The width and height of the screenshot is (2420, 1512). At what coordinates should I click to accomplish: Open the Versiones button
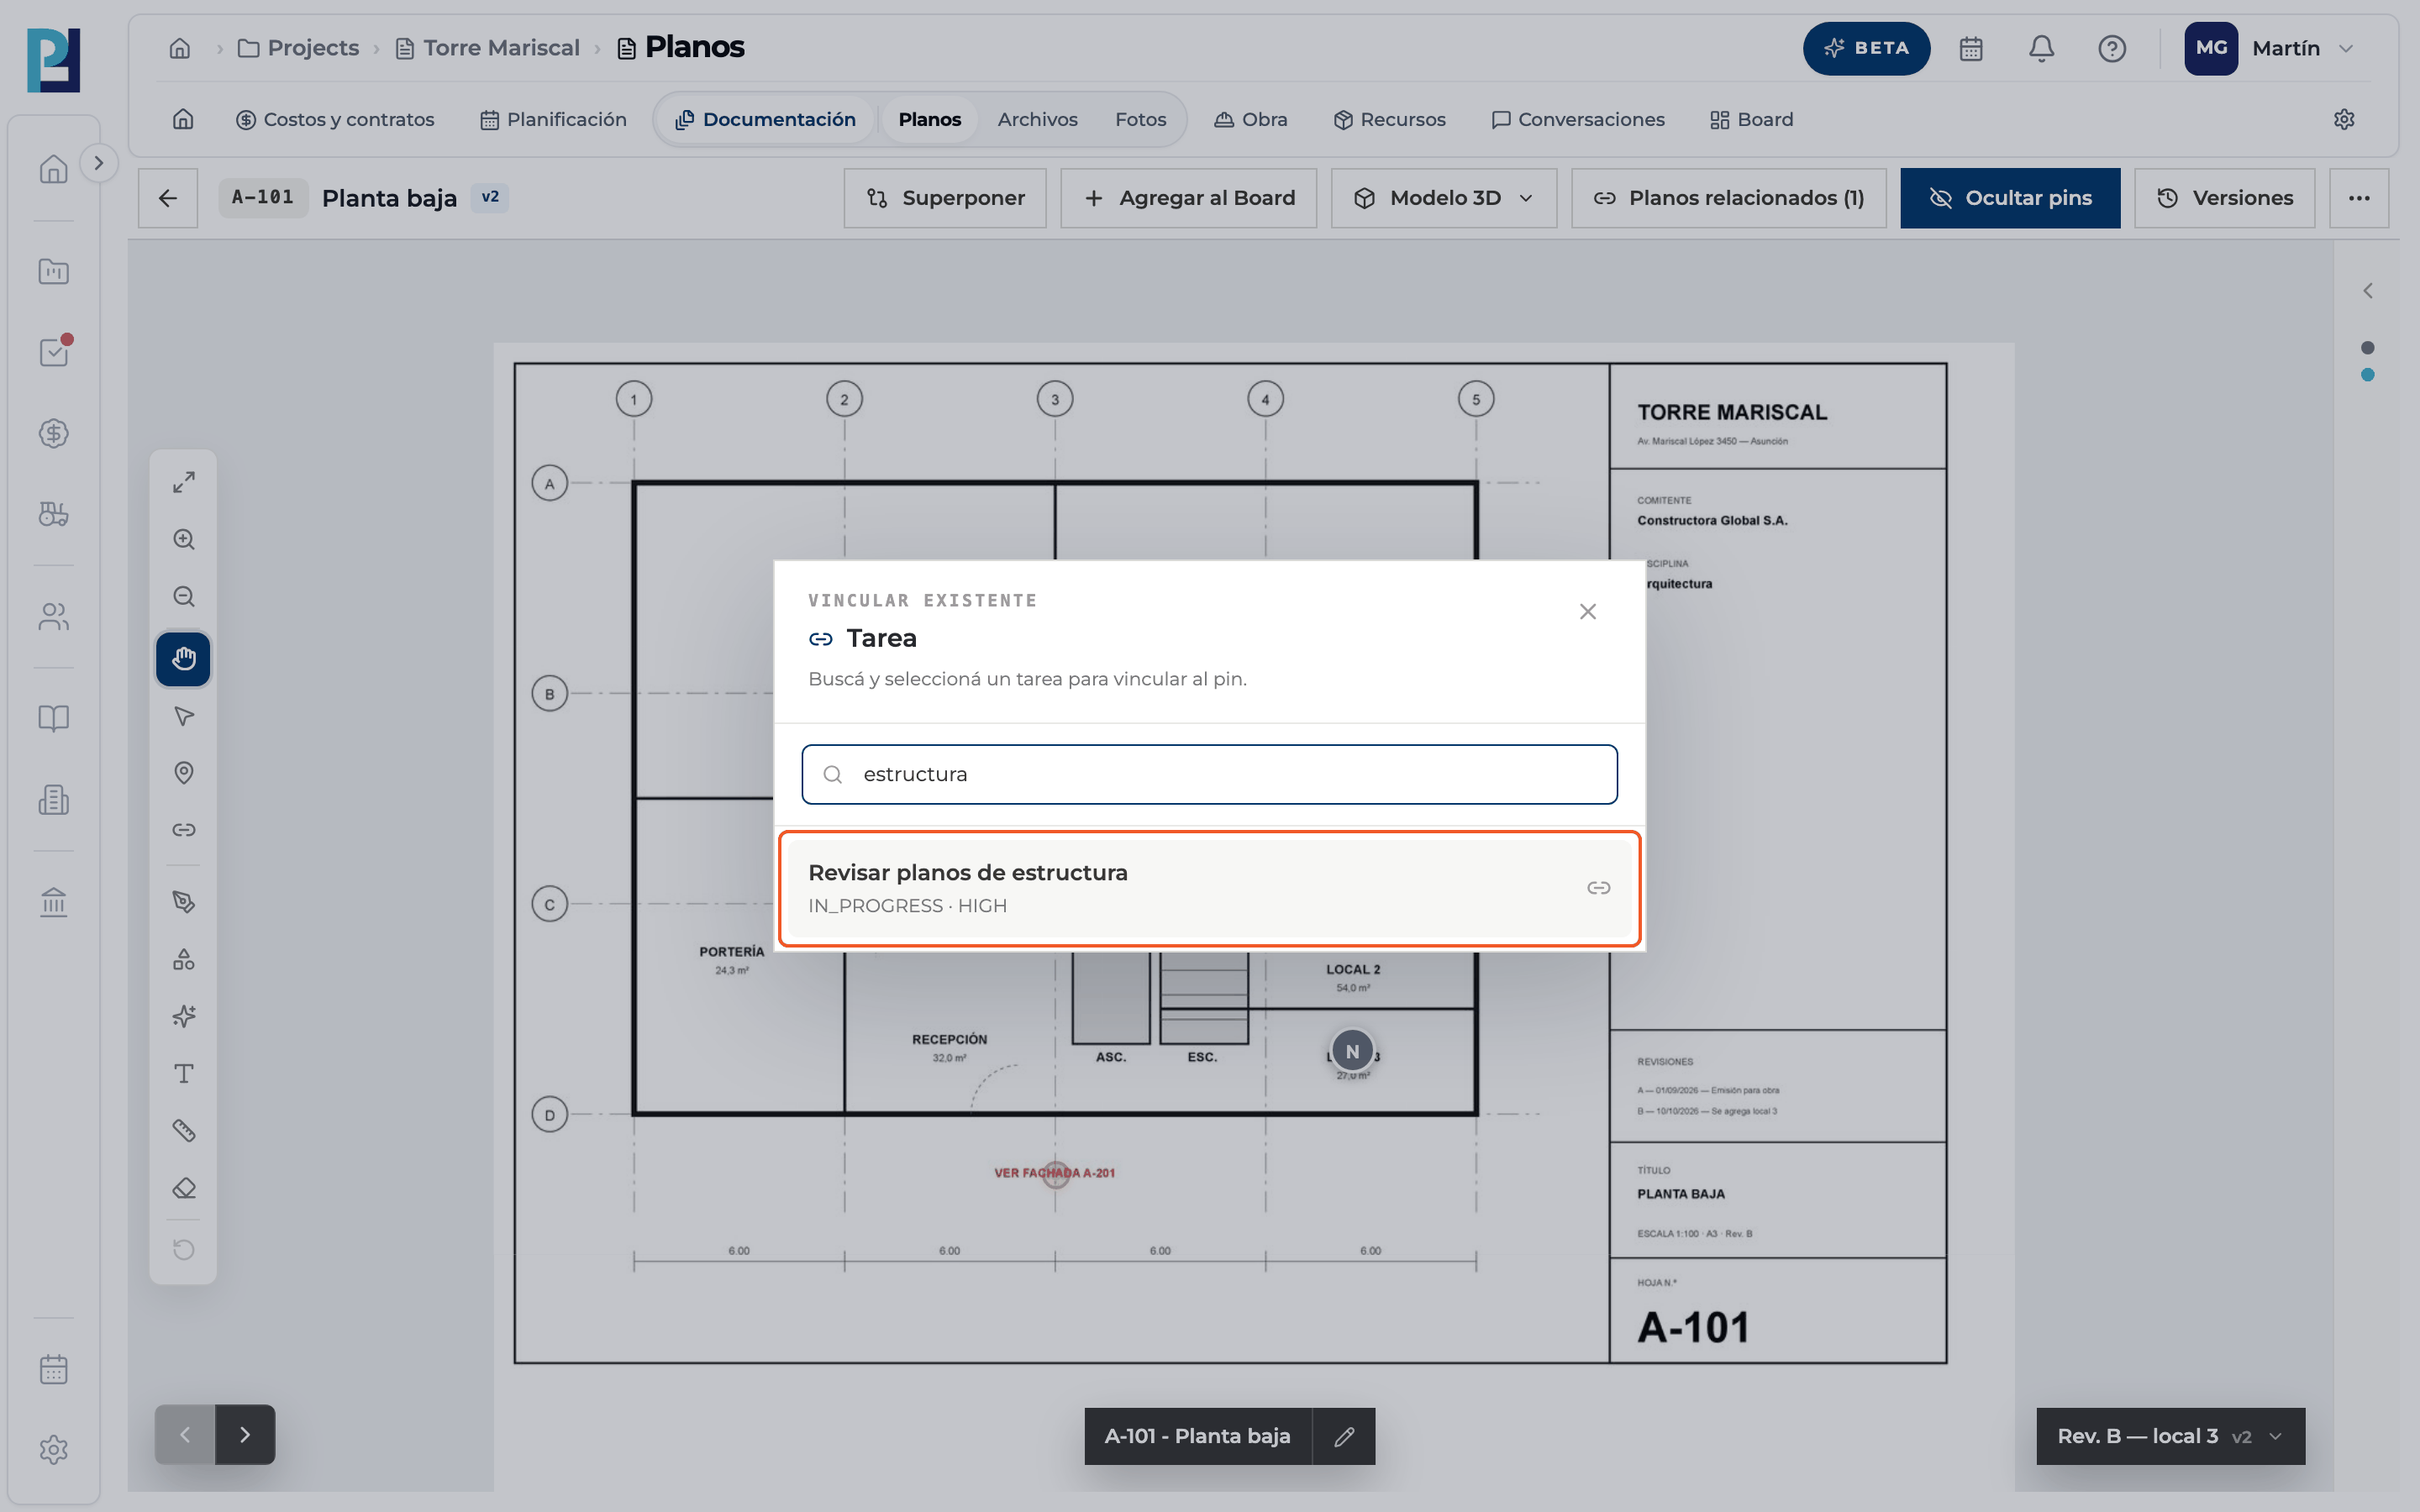tap(2225, 198)
